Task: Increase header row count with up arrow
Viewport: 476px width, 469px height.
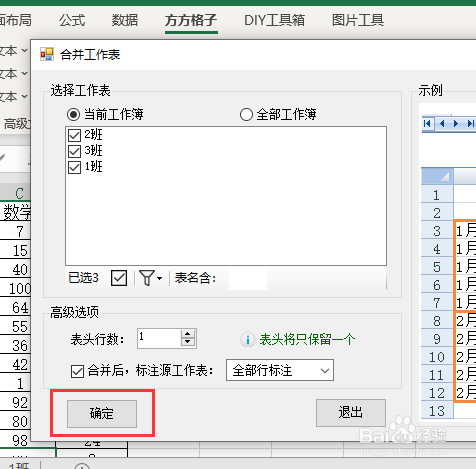Action: click(188, 334)
